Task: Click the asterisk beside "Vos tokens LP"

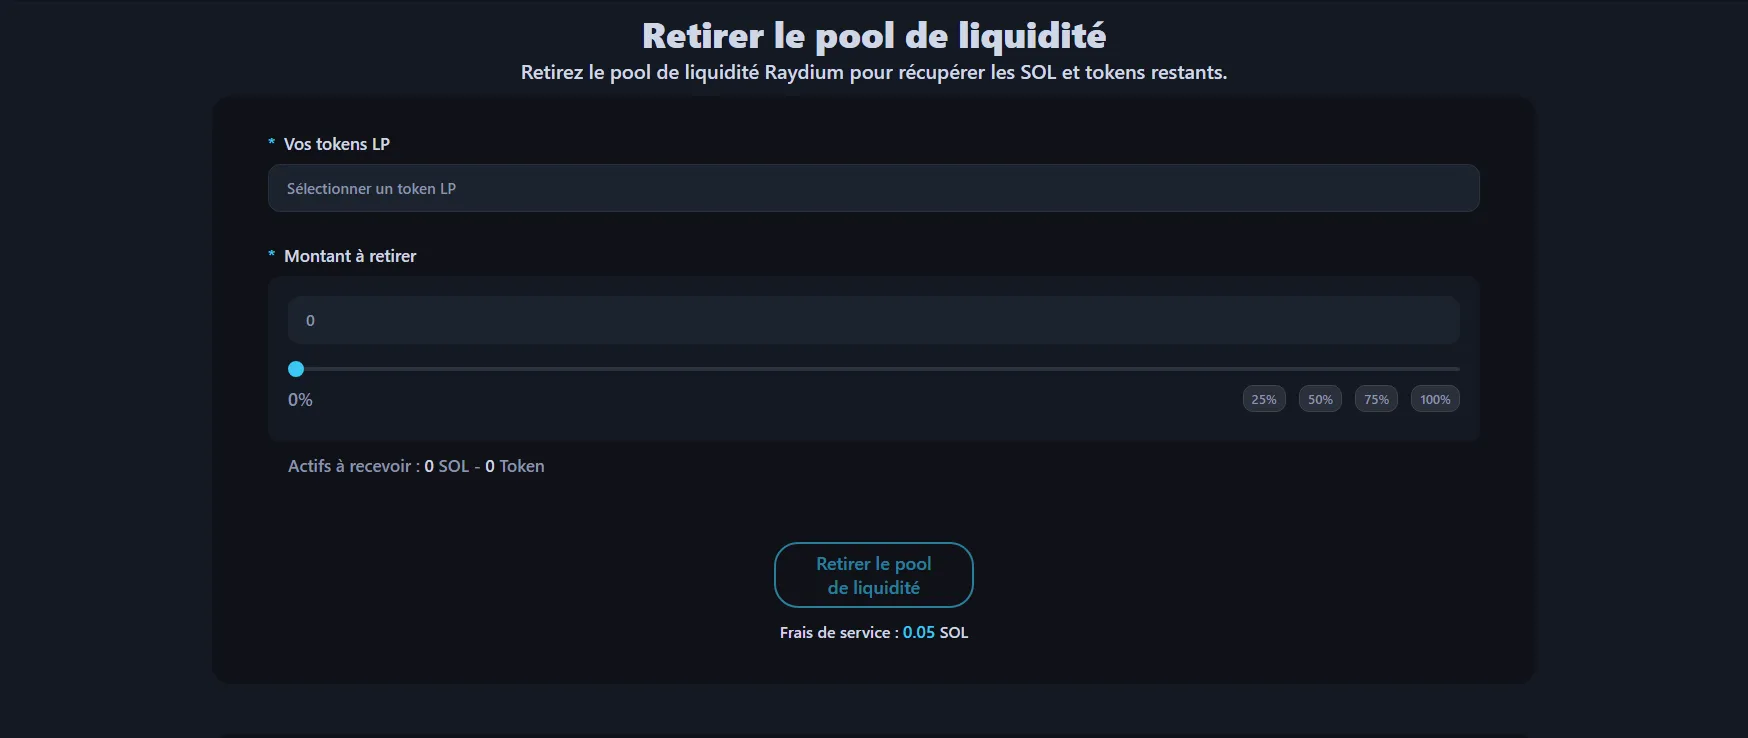Action: 271,143
